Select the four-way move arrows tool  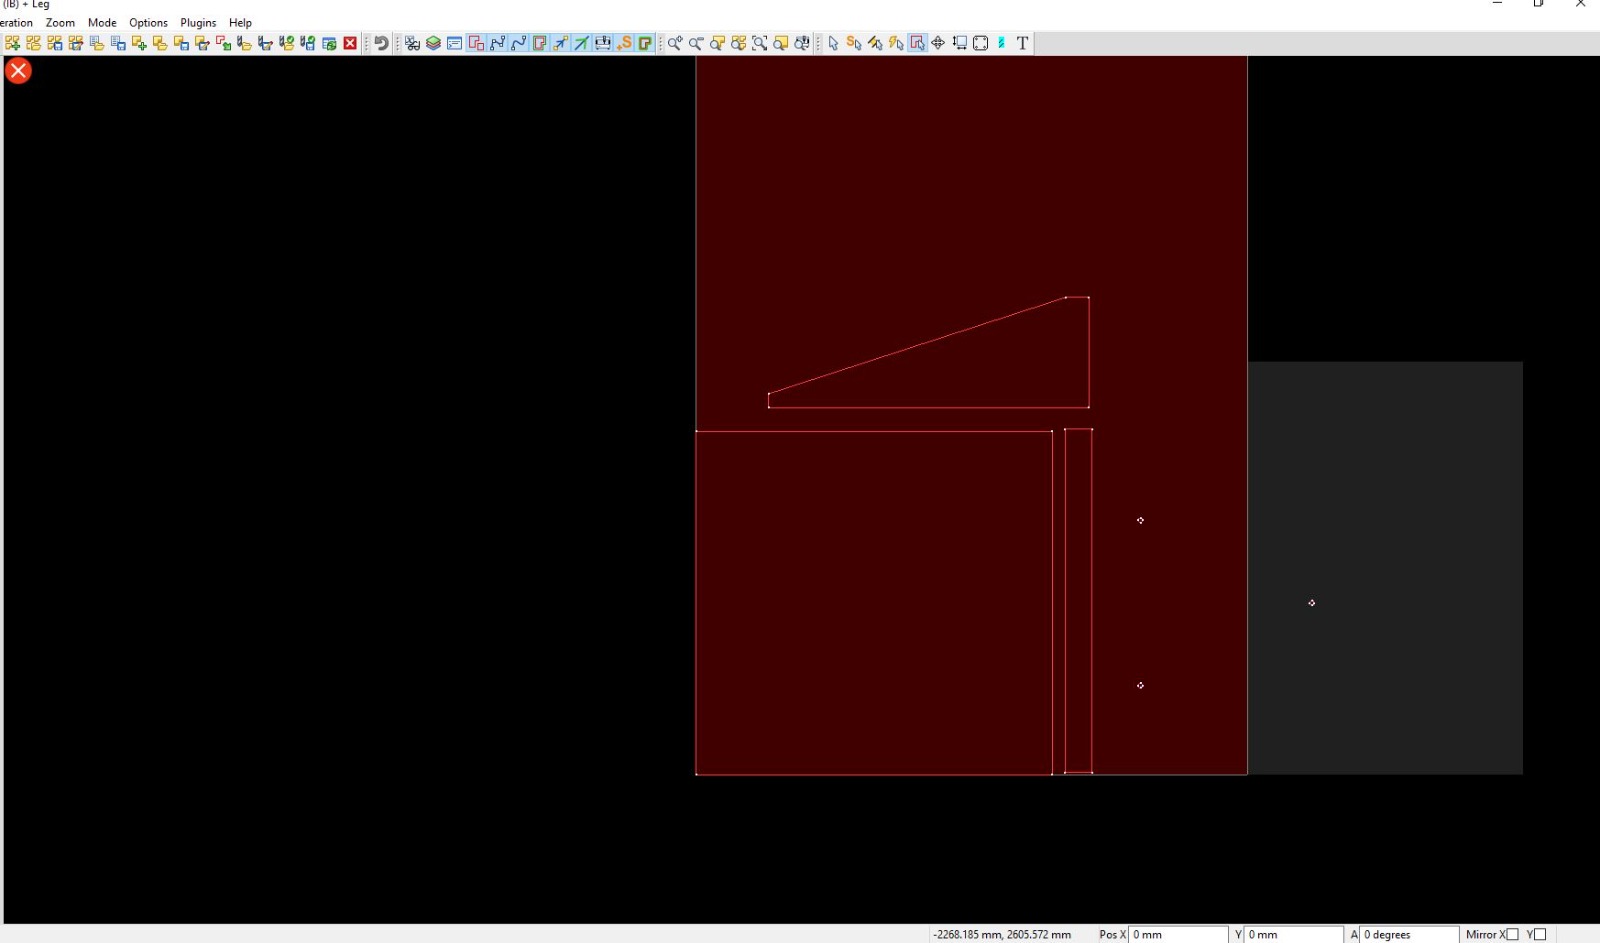(938, 43)
